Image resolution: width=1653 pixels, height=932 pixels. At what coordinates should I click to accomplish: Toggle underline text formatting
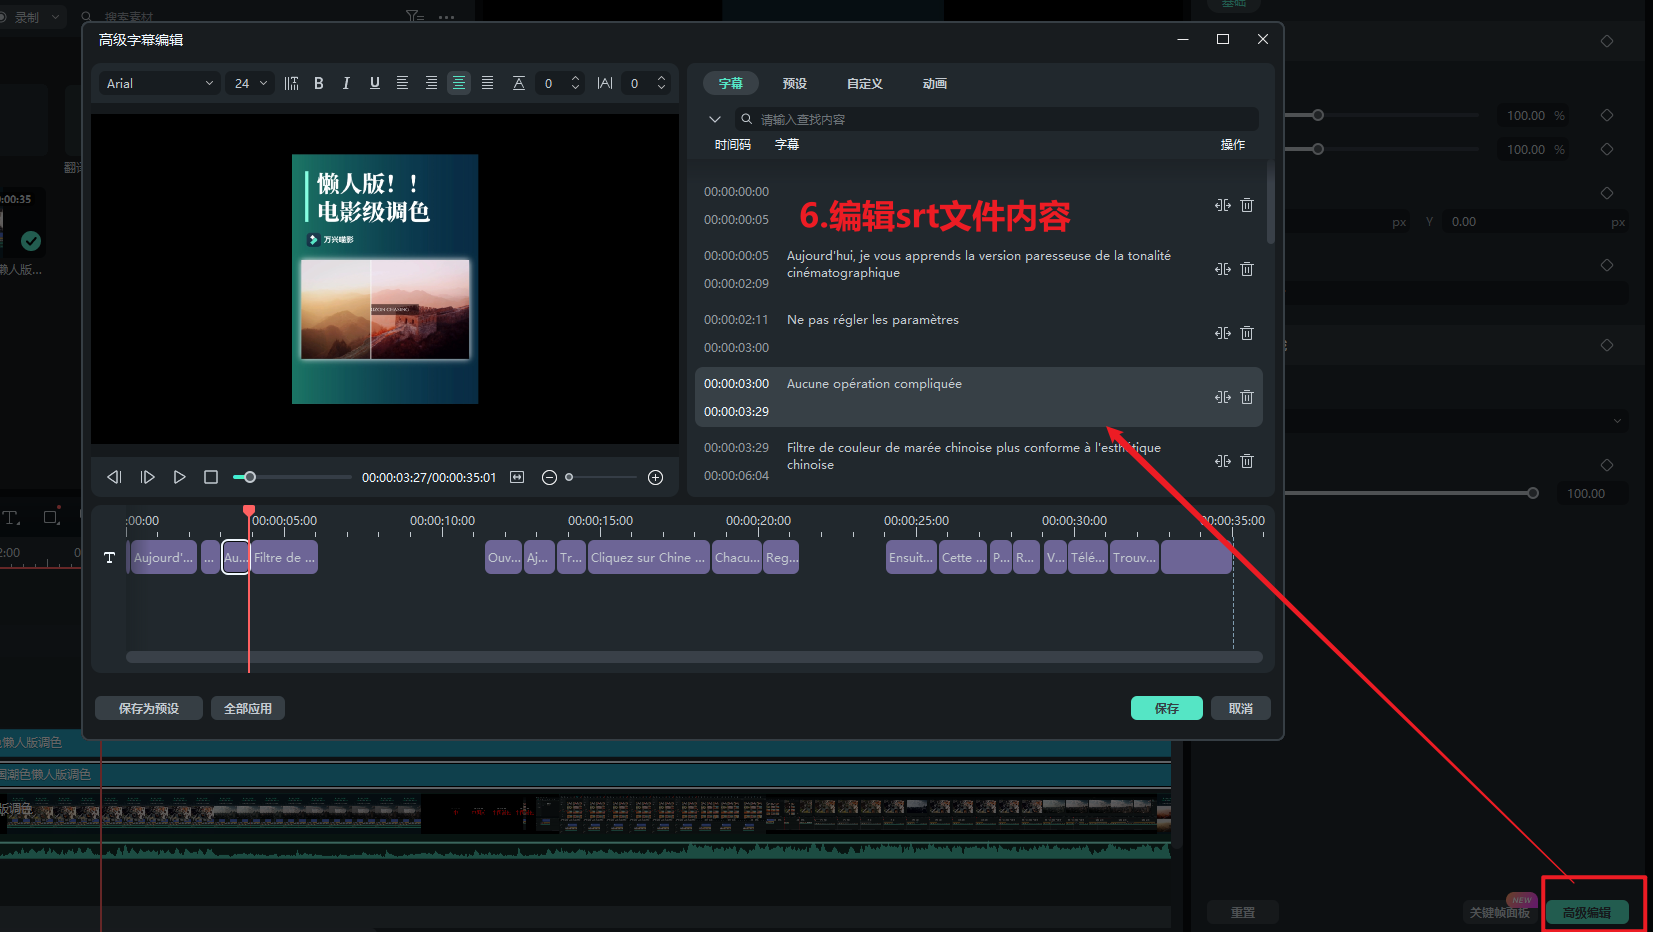pos(374,83)
